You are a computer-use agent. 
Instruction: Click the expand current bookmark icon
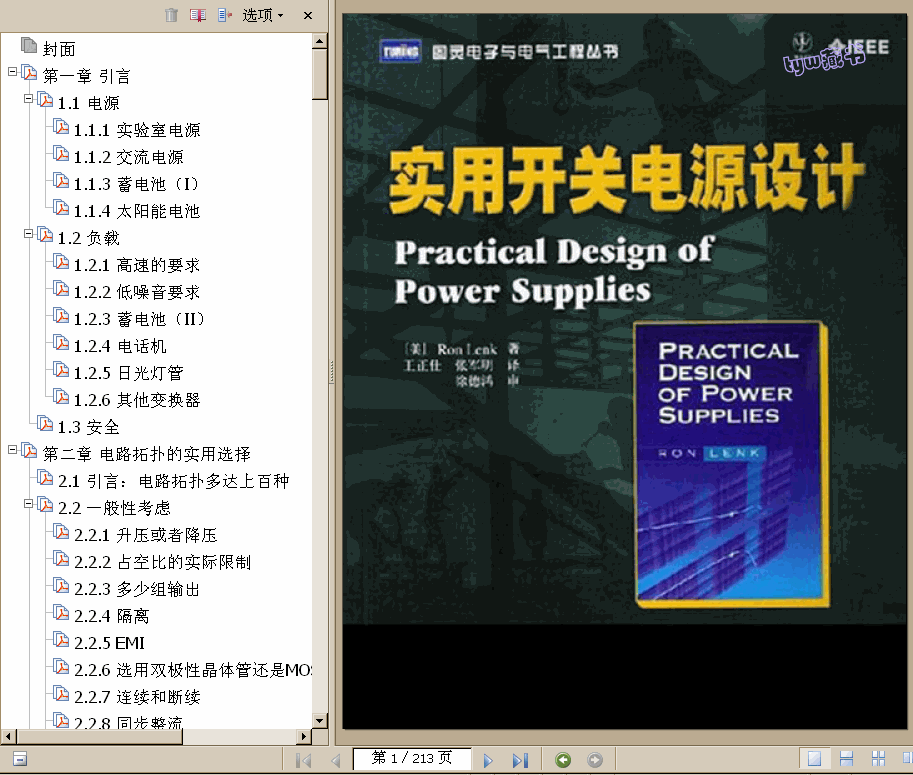pyautogui.click(x=224, y=15)
